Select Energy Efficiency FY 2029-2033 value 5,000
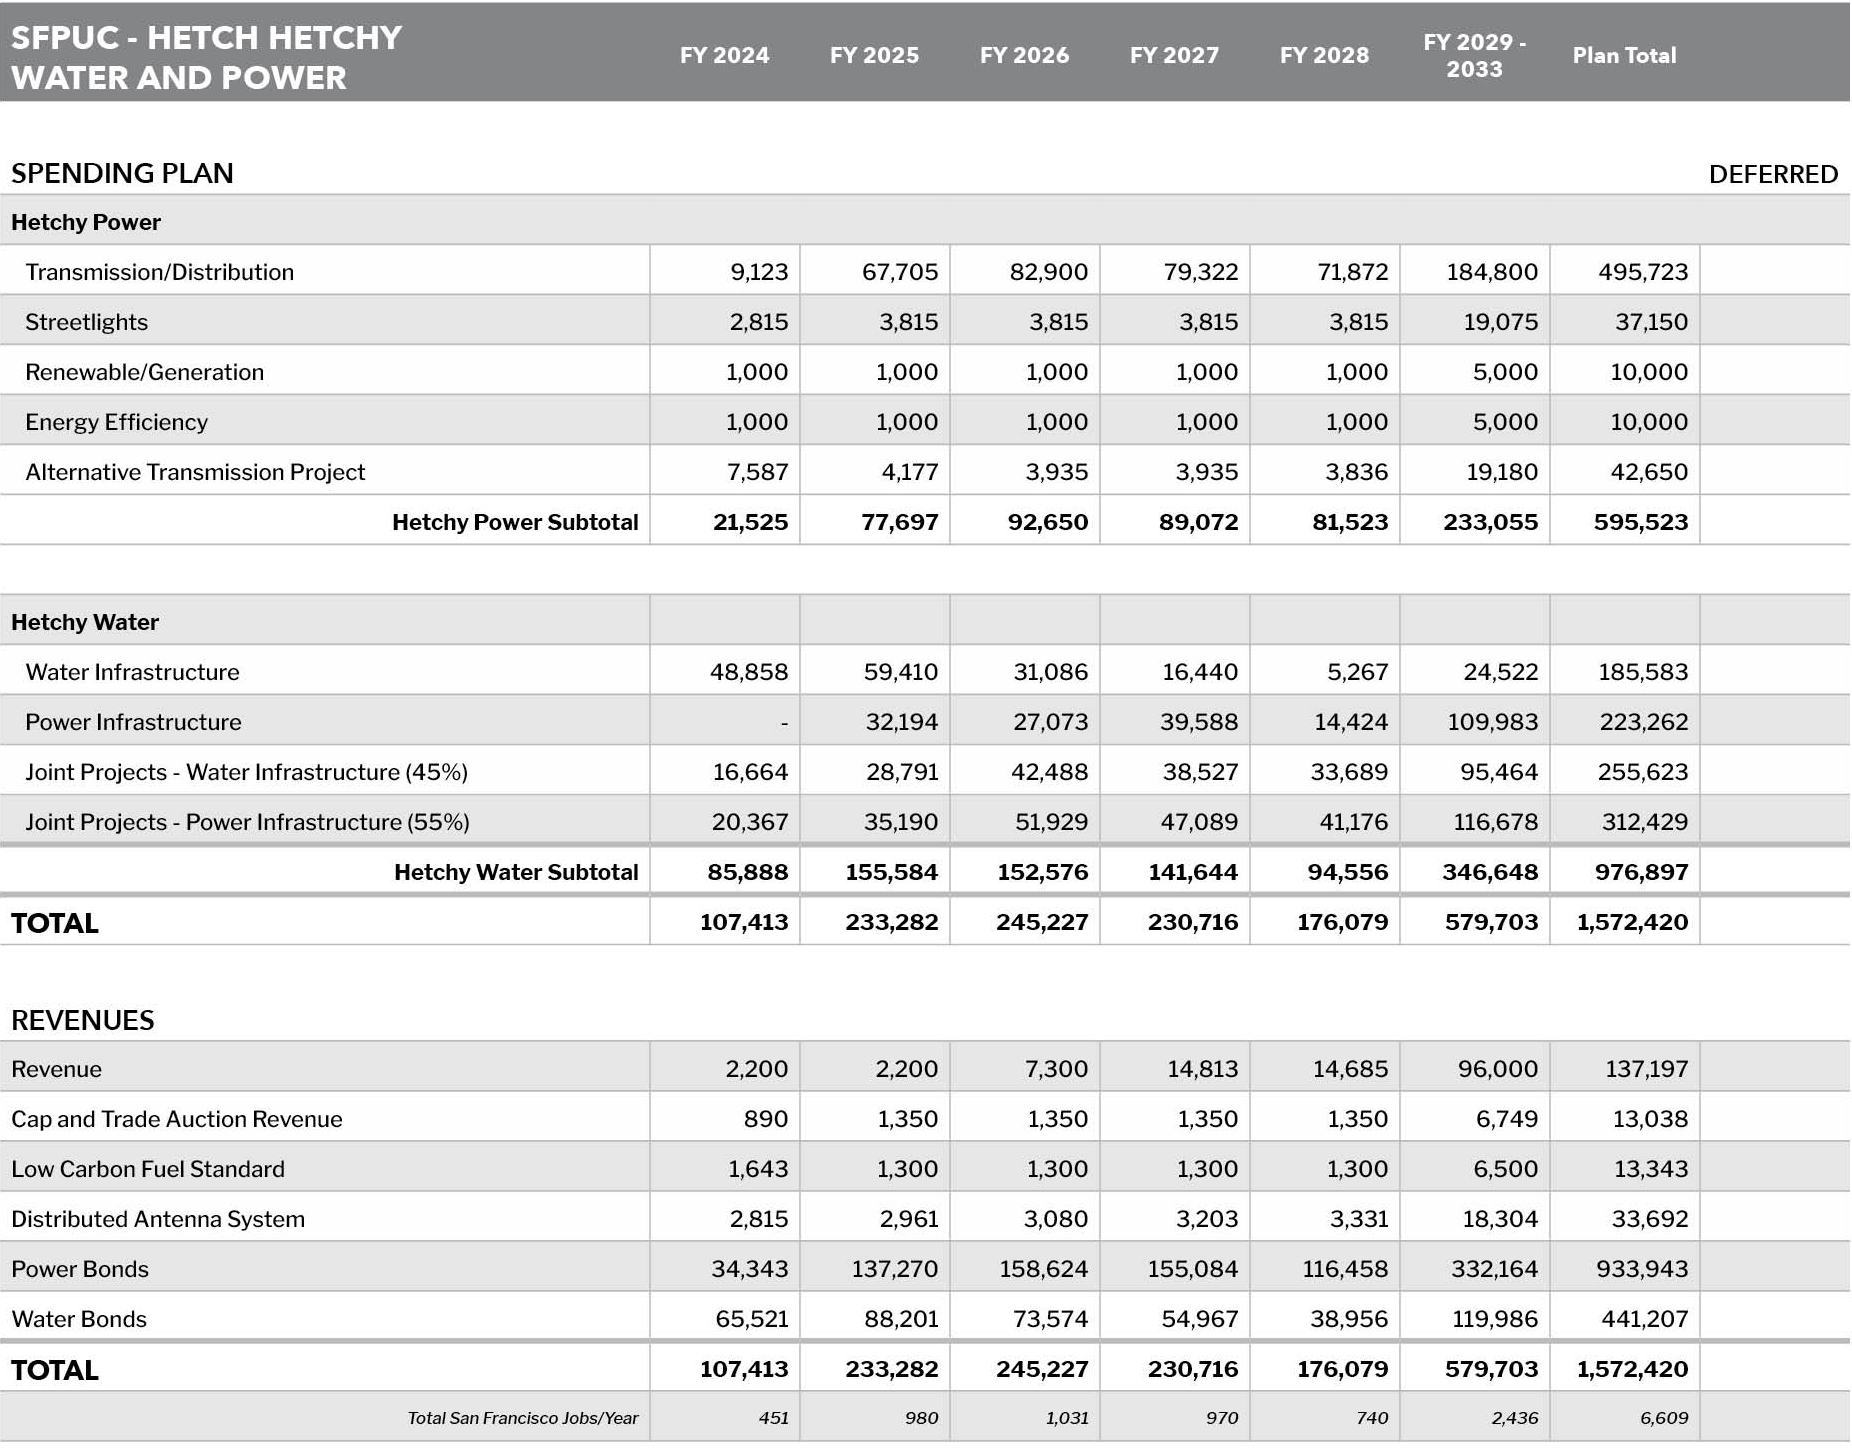Screen dimensions: 1852x1450 (x=1505, y=422)
